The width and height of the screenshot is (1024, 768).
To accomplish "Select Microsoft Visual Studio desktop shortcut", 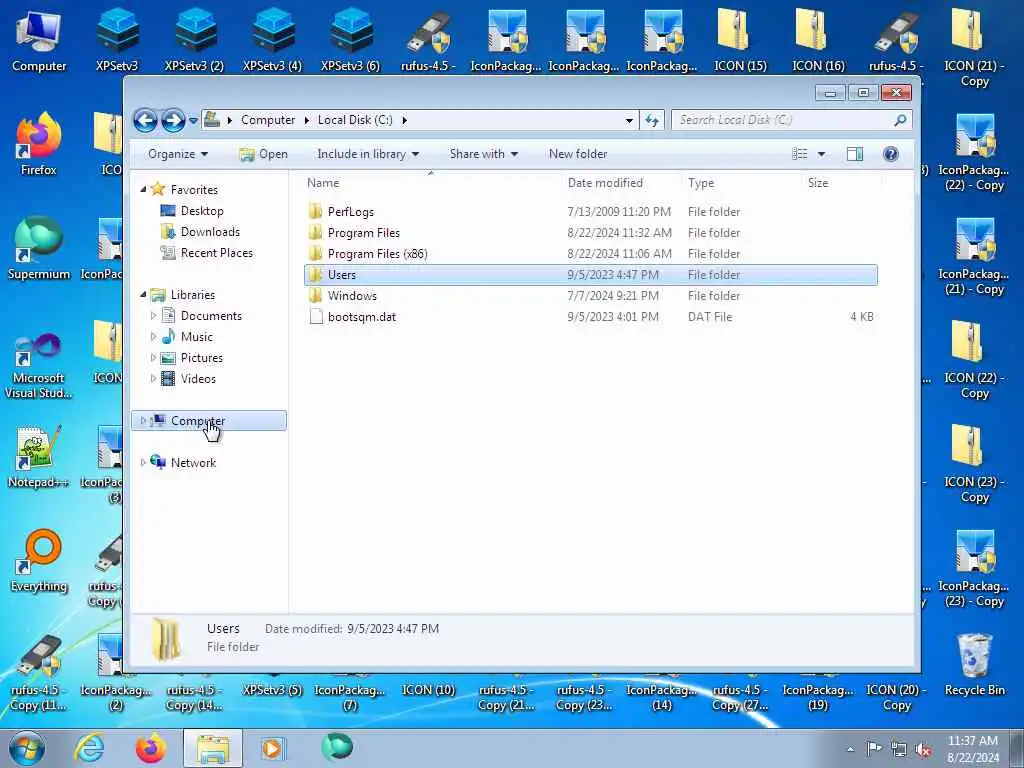I will [39, 366].
